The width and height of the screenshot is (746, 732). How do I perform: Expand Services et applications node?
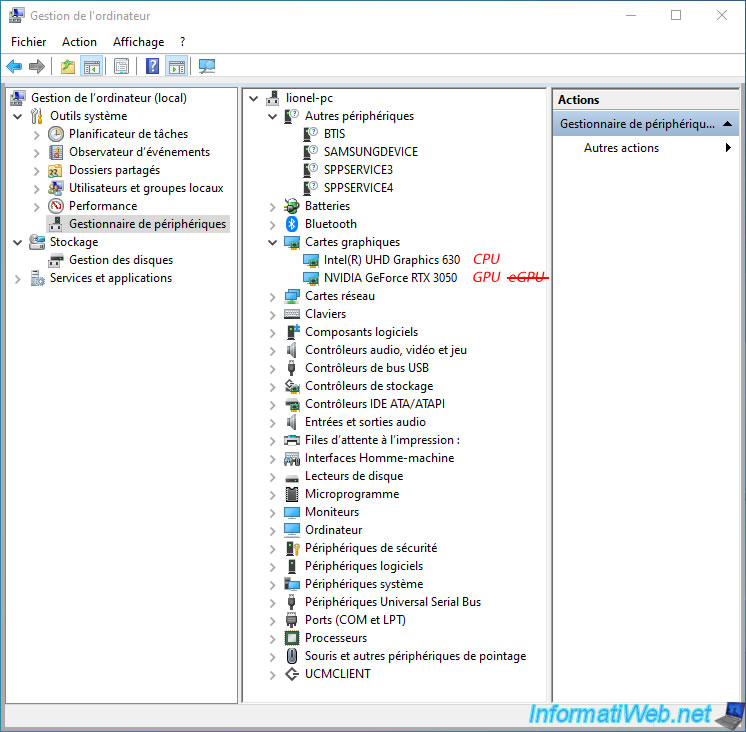18,279
